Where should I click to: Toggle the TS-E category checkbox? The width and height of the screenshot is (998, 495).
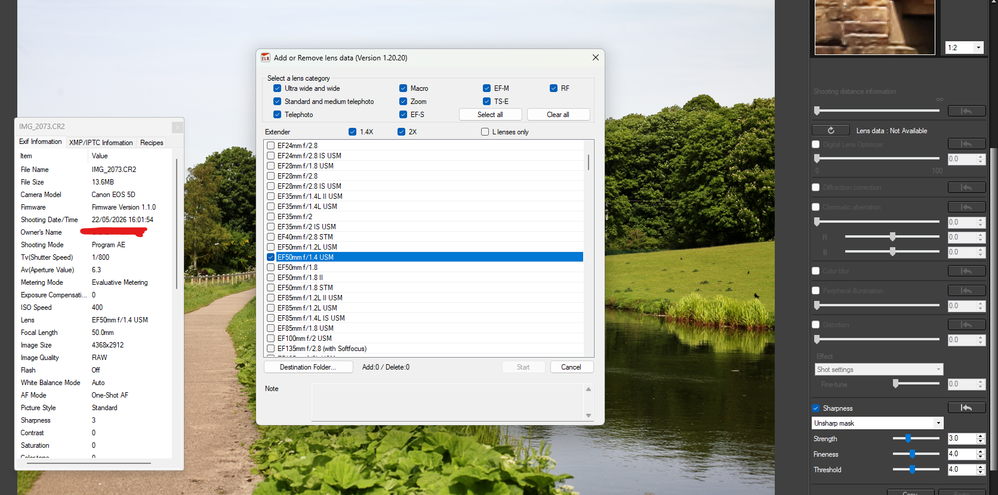point(487,101)
